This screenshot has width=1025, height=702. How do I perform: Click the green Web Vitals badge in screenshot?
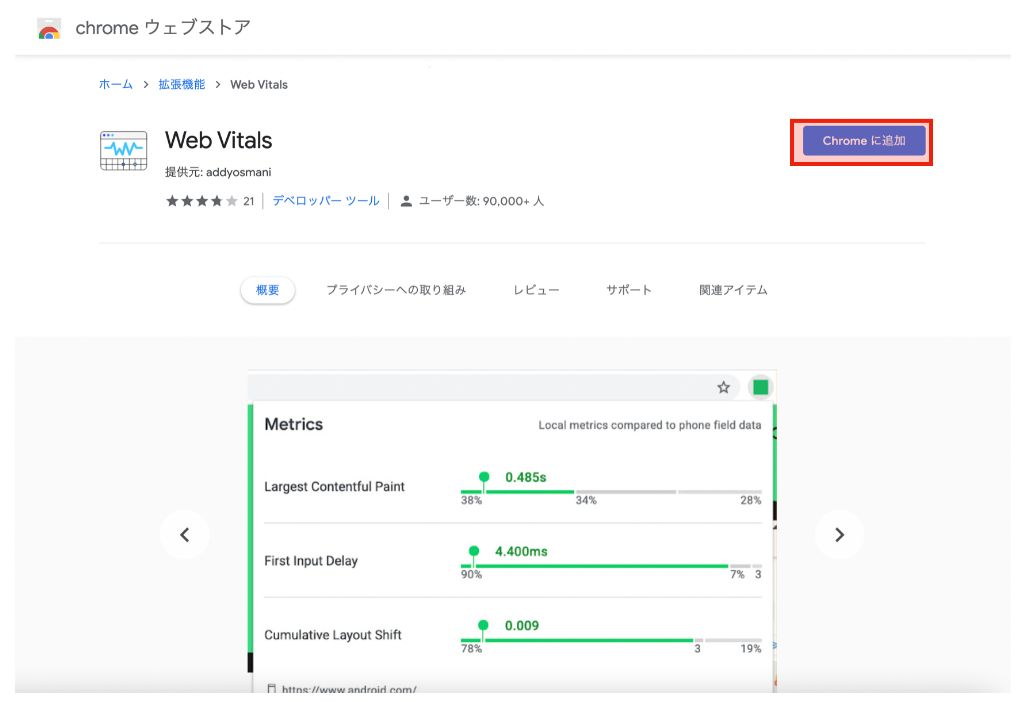click(x=760, y=386)
